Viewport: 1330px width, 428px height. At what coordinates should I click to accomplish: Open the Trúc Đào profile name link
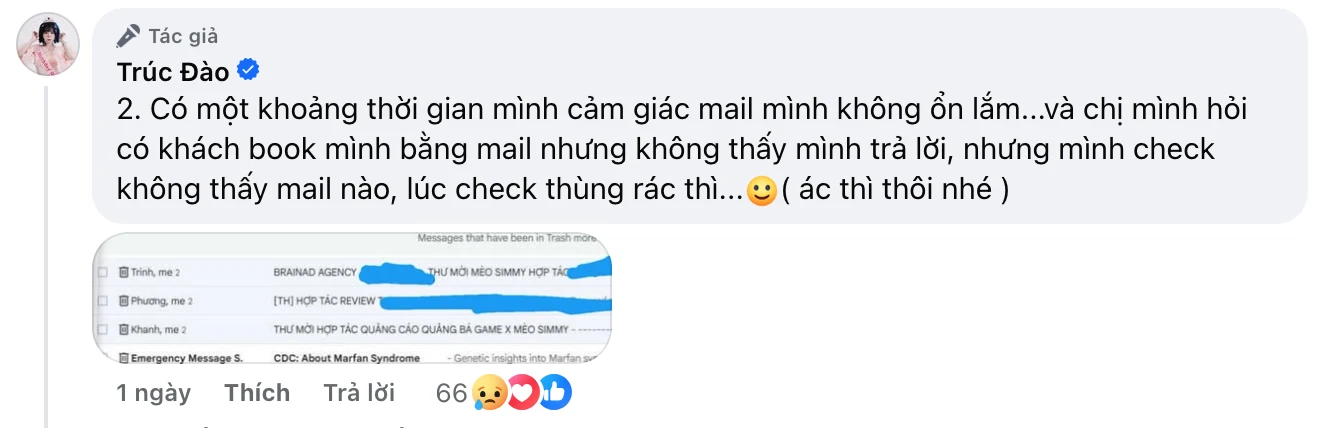point(174,71)
